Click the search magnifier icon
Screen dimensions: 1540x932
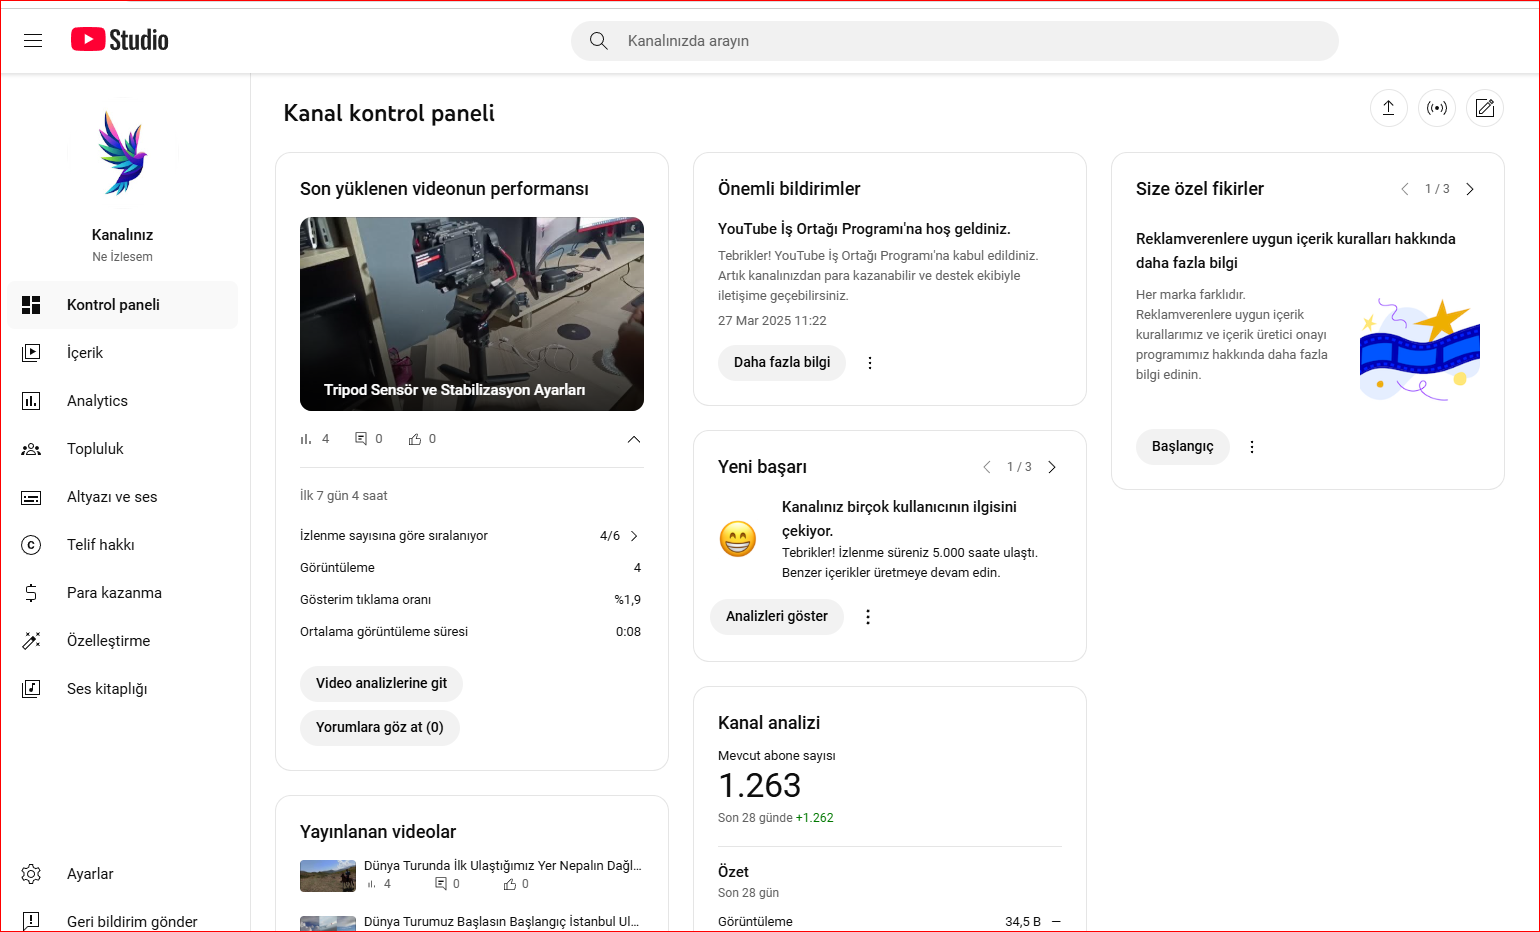tap(599, 41)
